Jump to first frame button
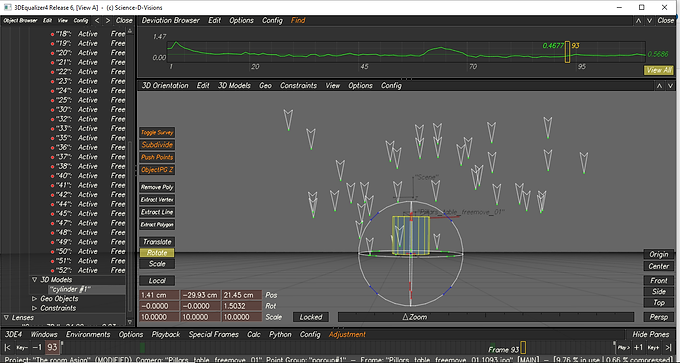680x363 pixels. pos(7,347)
